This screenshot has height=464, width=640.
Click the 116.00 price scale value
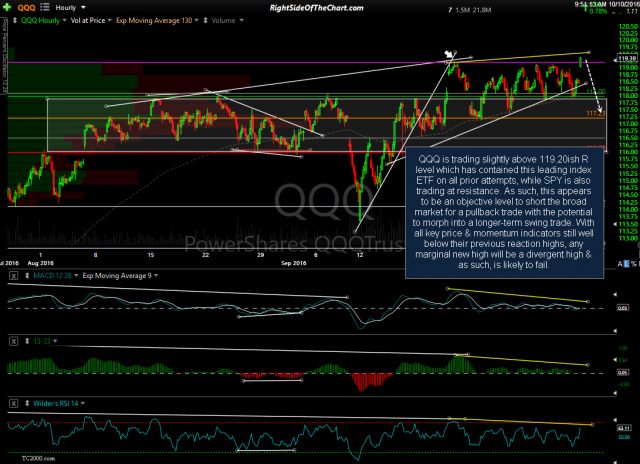coord(628,152)
